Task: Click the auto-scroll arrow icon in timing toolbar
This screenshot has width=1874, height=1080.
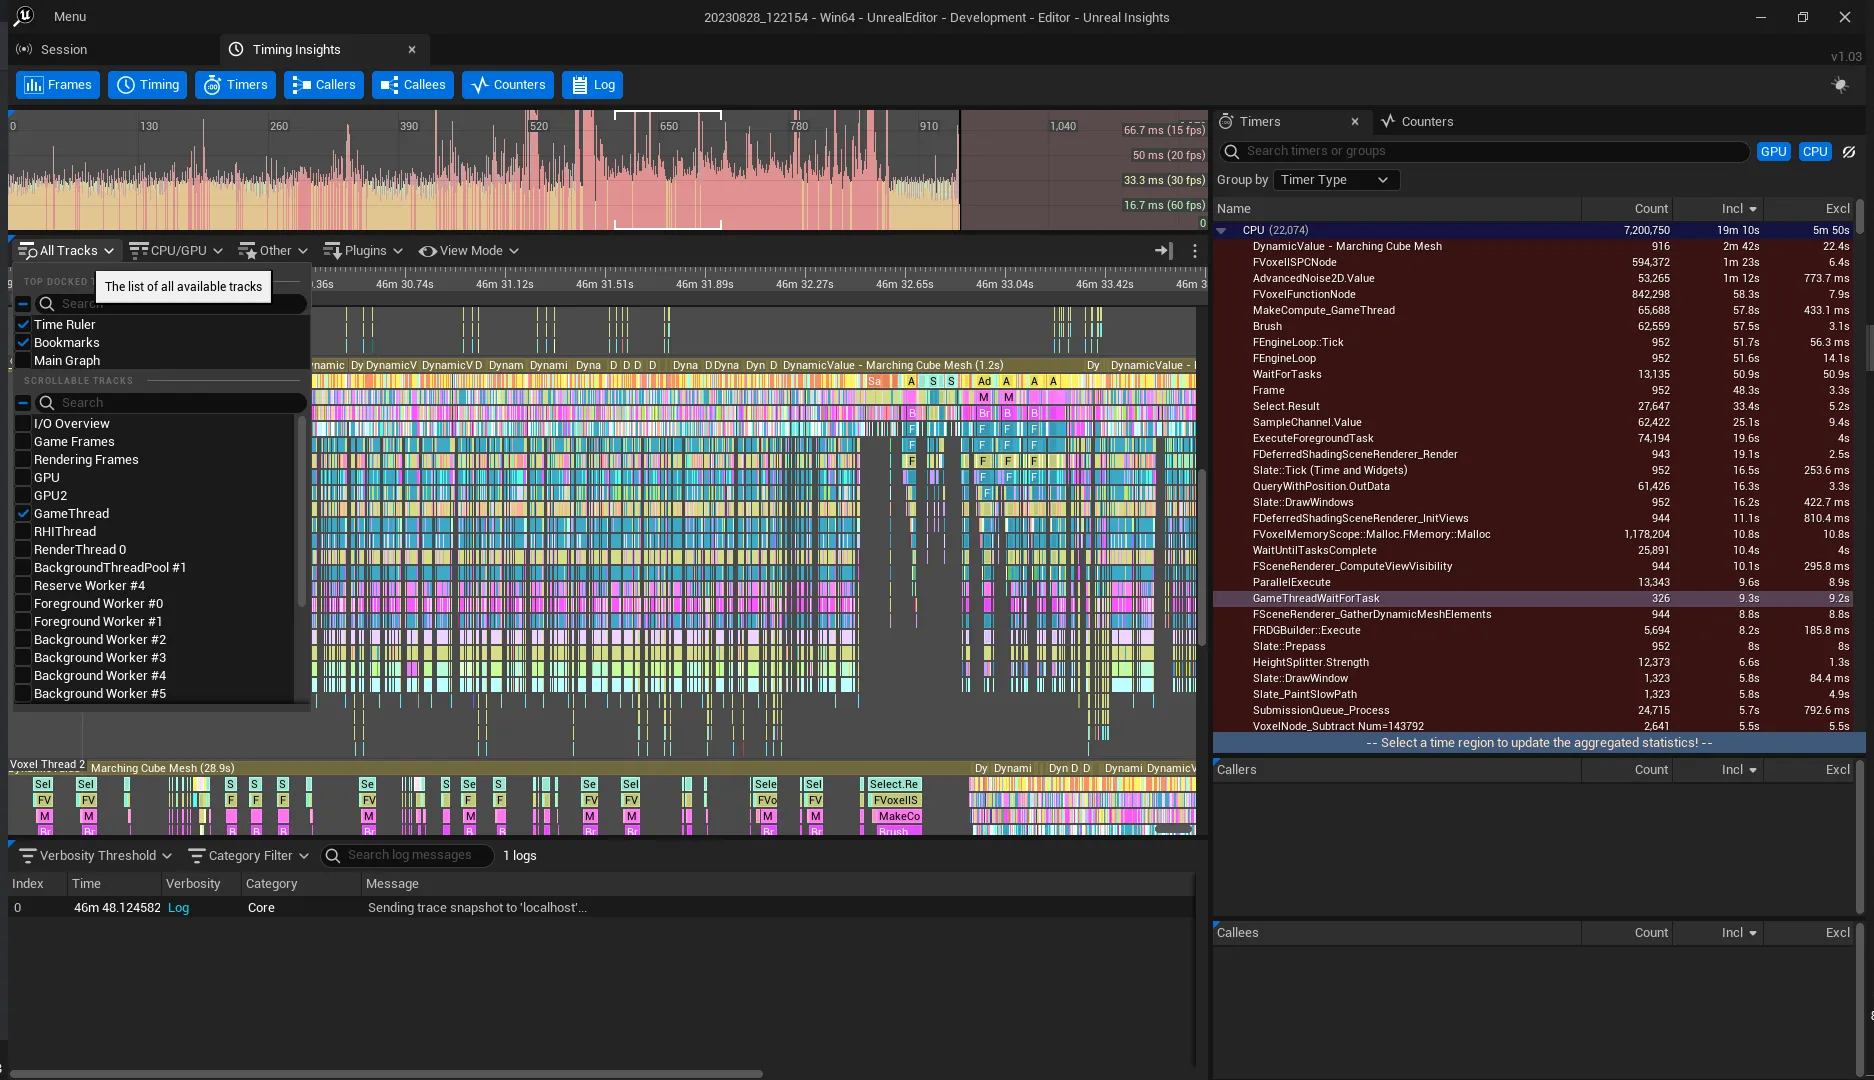Action: click(x=1163, y=251)
